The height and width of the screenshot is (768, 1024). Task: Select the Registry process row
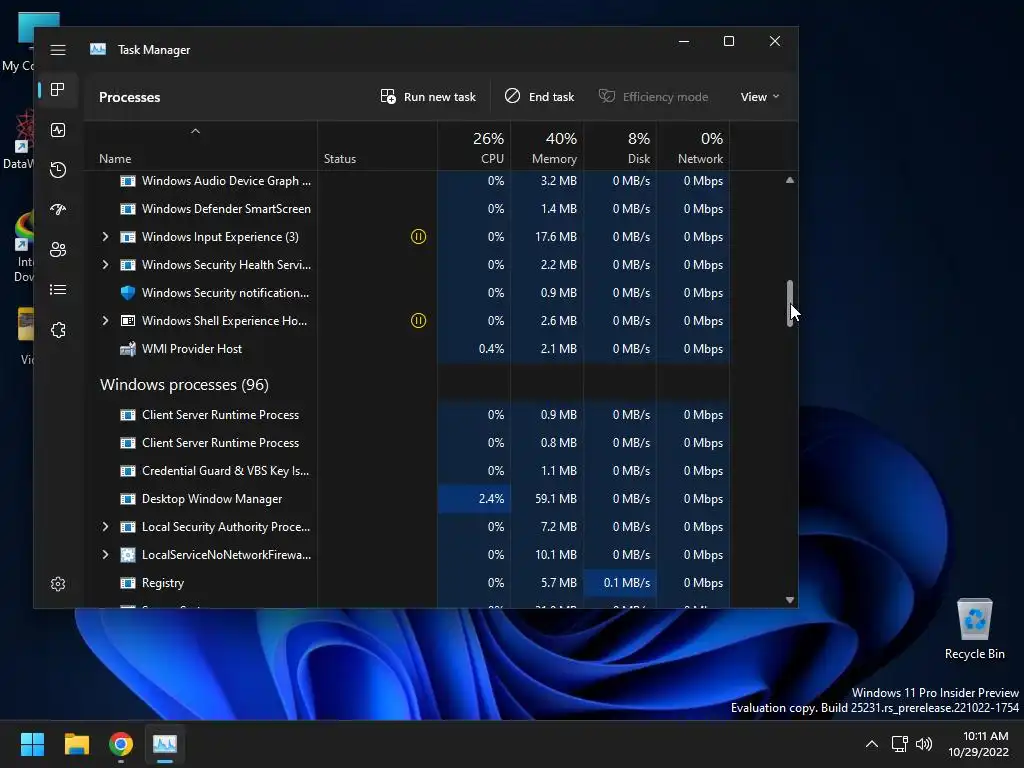coord(407,583)
